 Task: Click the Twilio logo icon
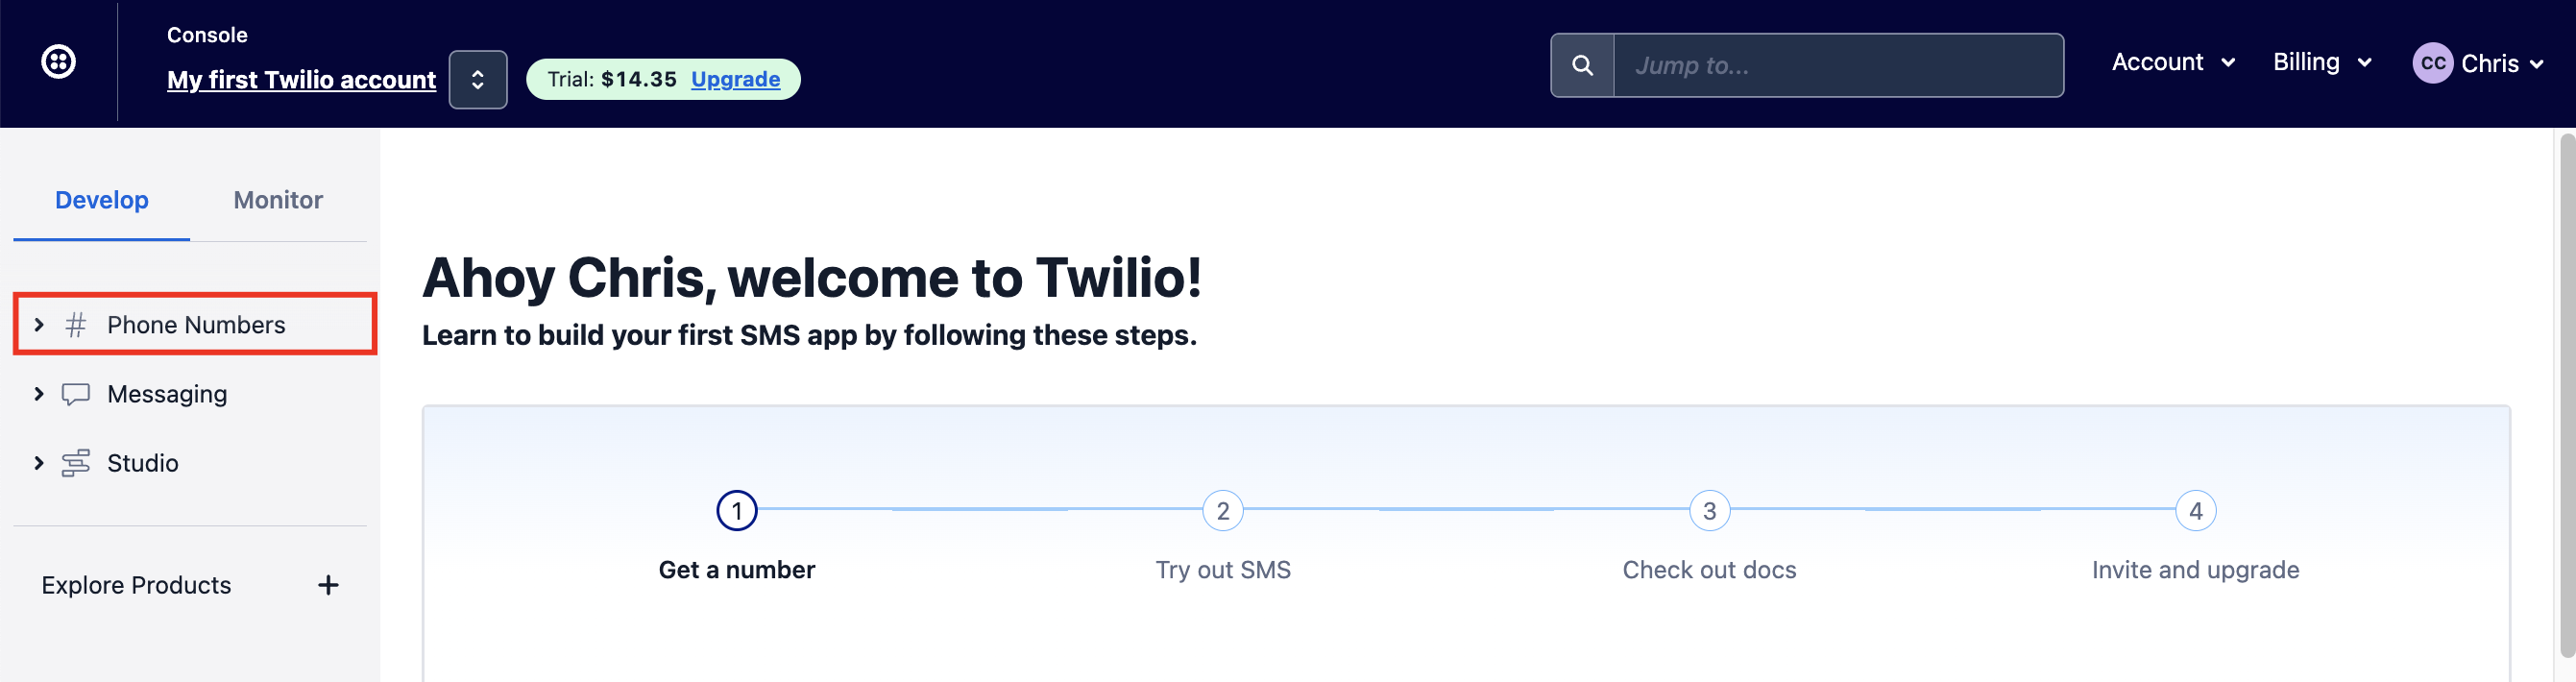click(x=59, y=61)
